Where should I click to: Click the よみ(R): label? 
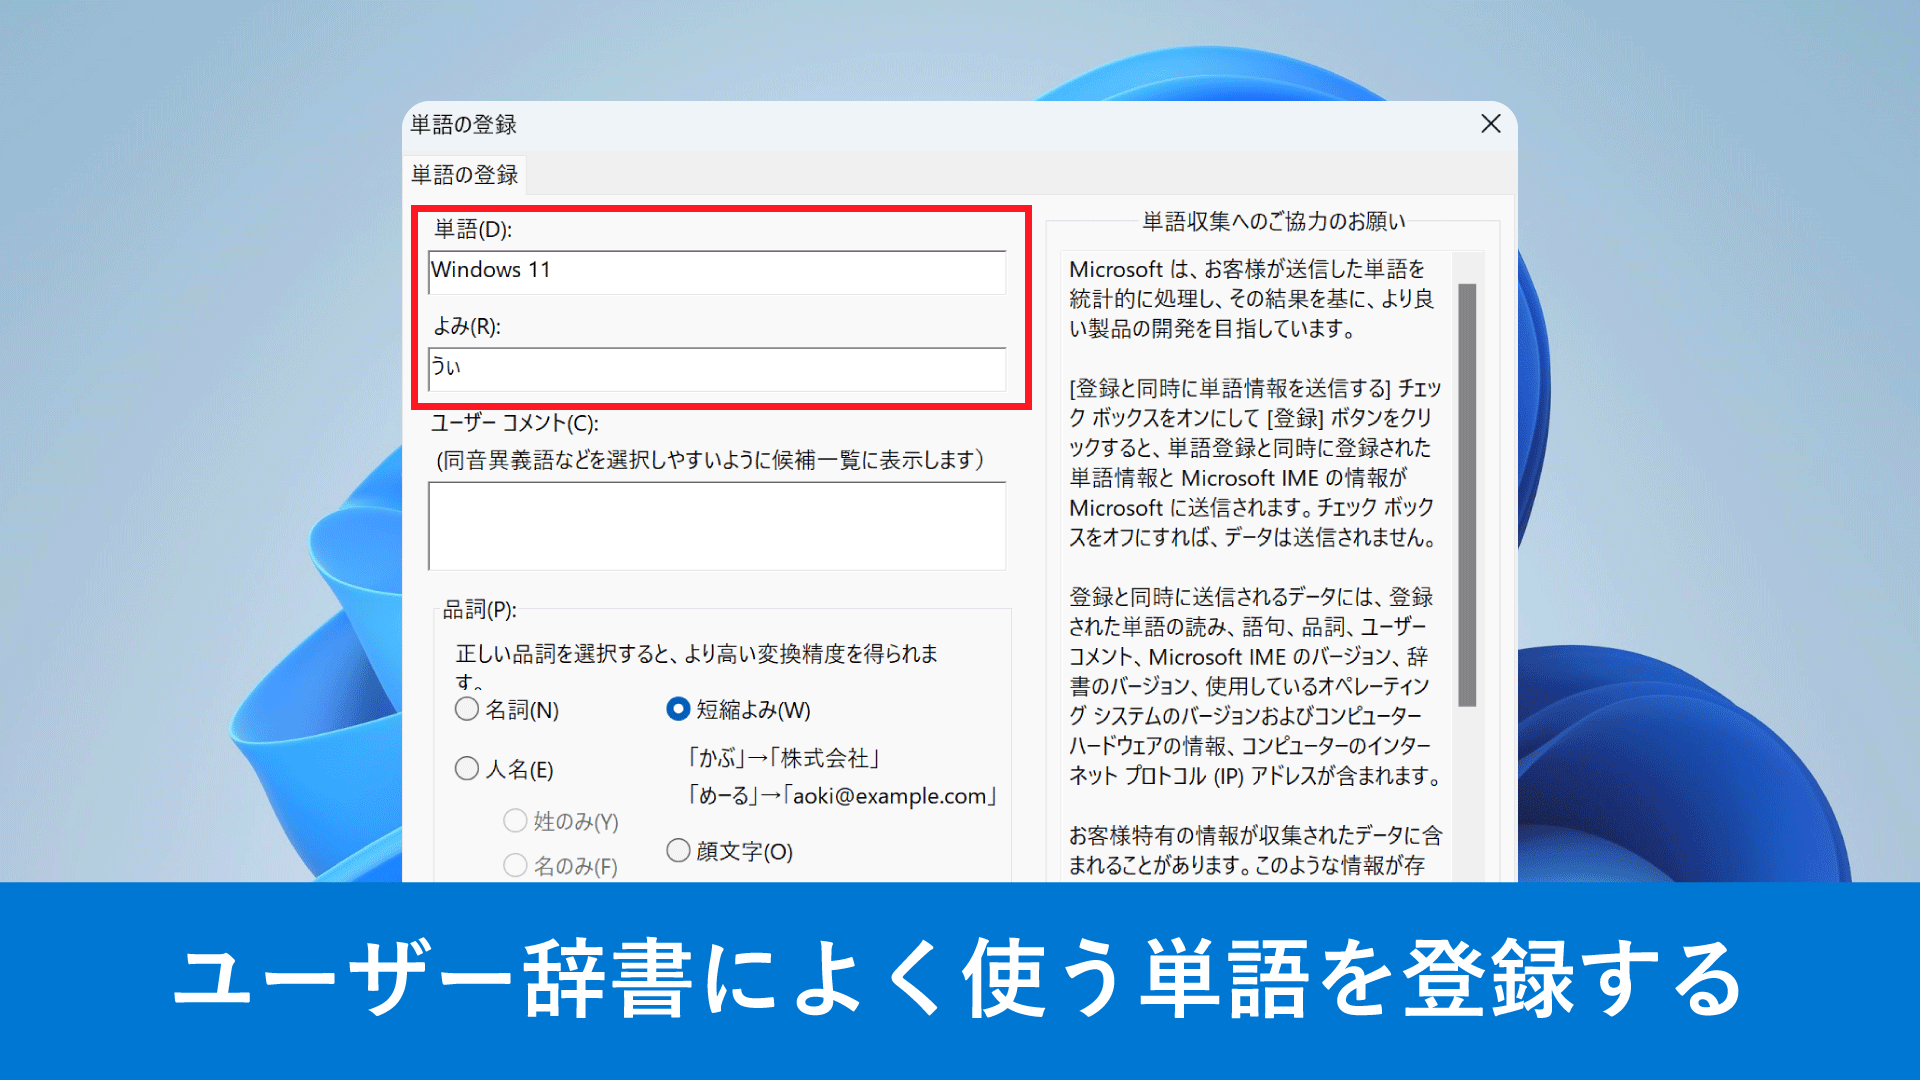tap(467, 326)
